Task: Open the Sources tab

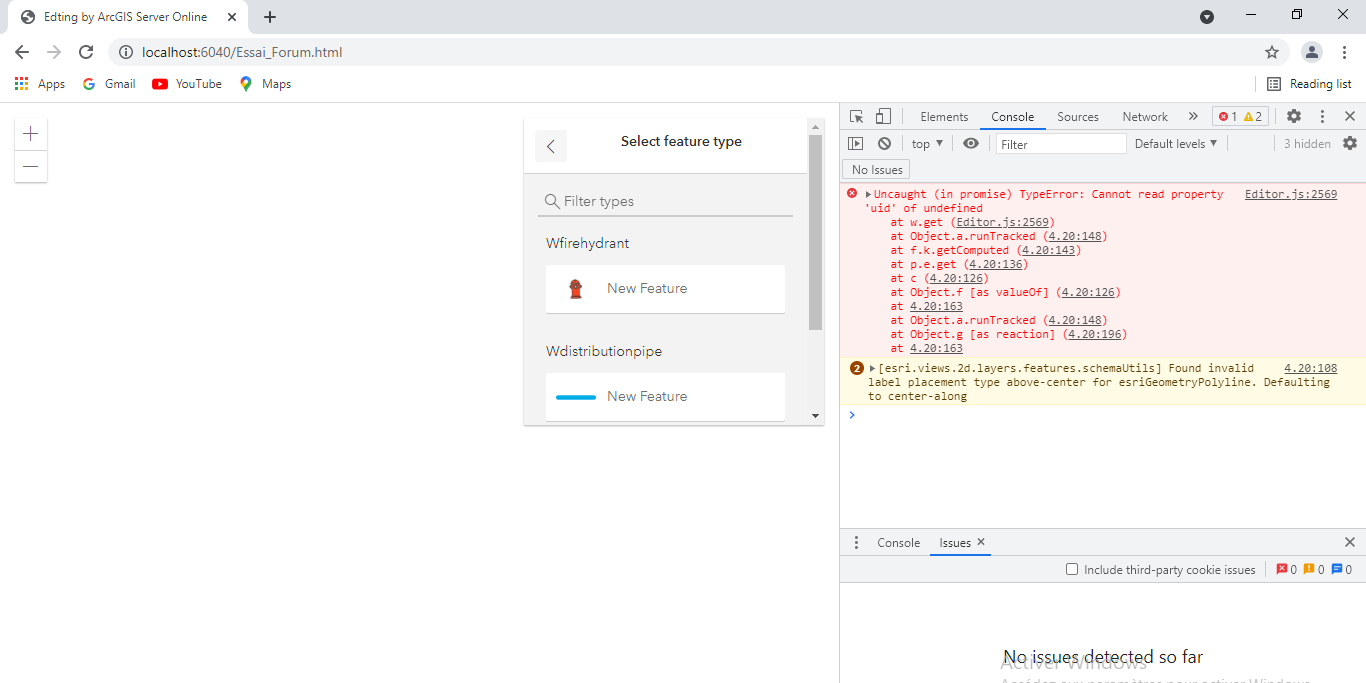Action: point(1078,117)
